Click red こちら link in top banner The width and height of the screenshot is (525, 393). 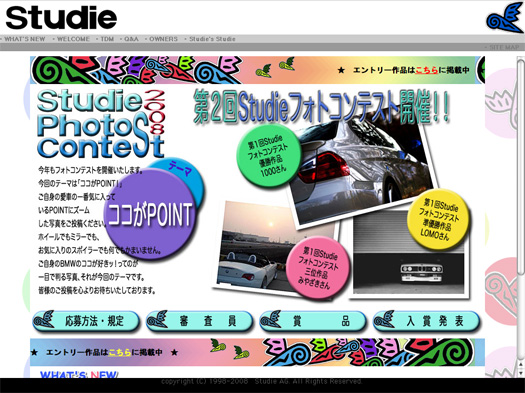coord(427,70)
